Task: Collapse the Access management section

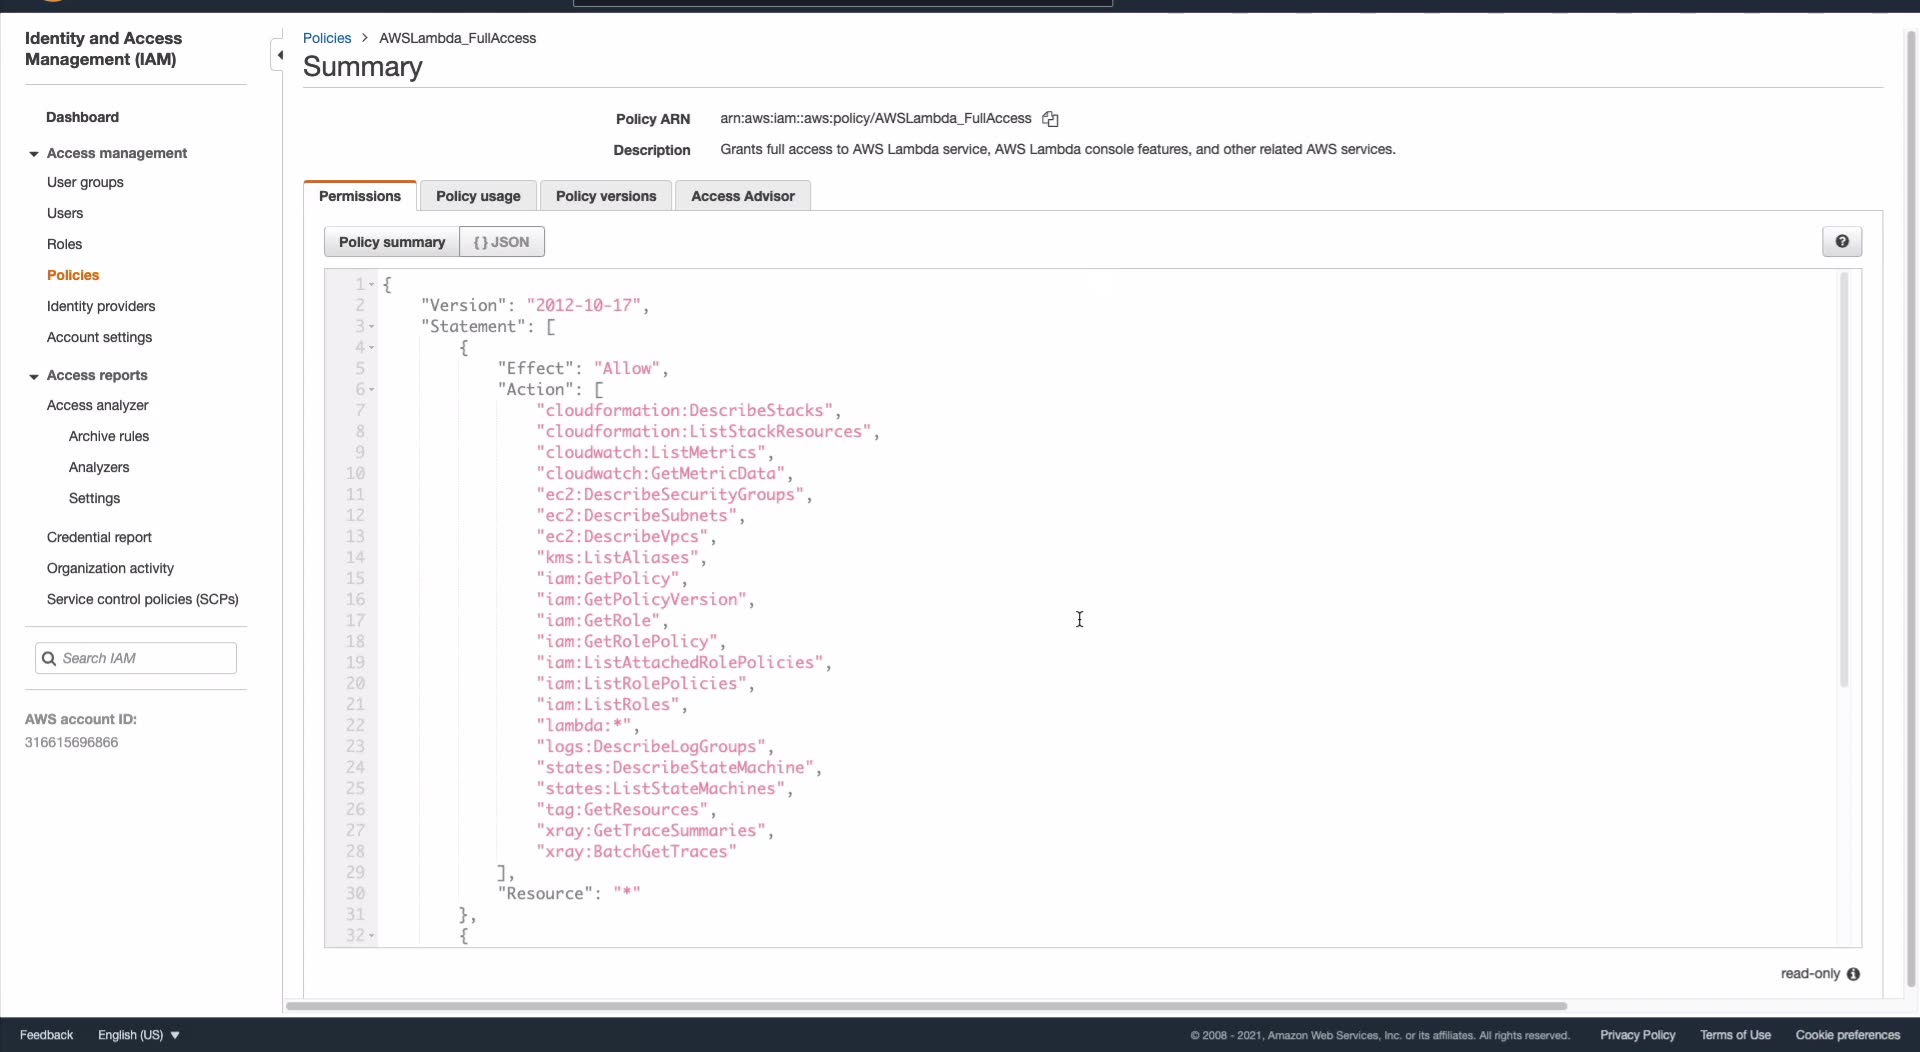Action: coord(34,154)
